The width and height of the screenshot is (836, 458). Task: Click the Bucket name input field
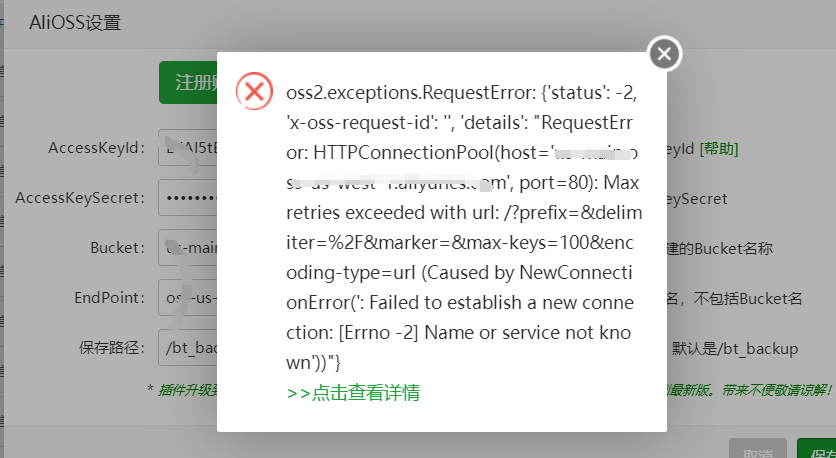pos(188,248)
